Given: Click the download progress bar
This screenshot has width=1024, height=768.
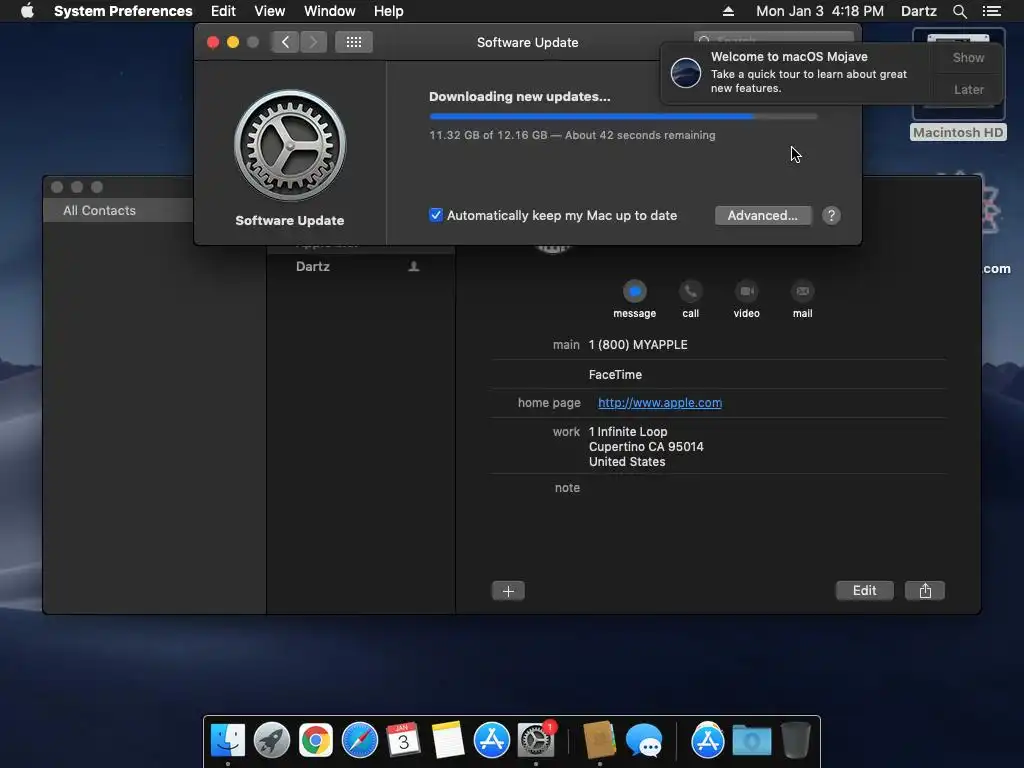Looking at the screenshot, I should [x=623, y=116].
